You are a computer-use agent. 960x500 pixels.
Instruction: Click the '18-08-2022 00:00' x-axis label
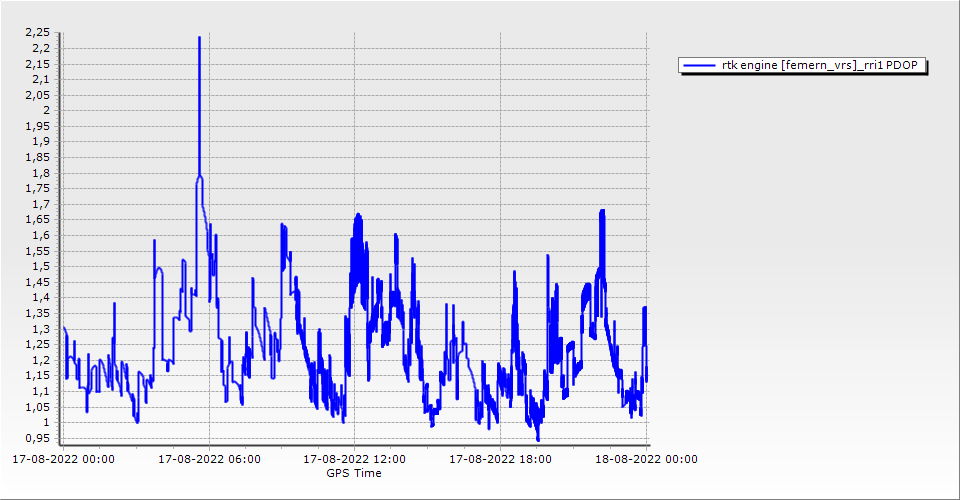coord(647,460)
